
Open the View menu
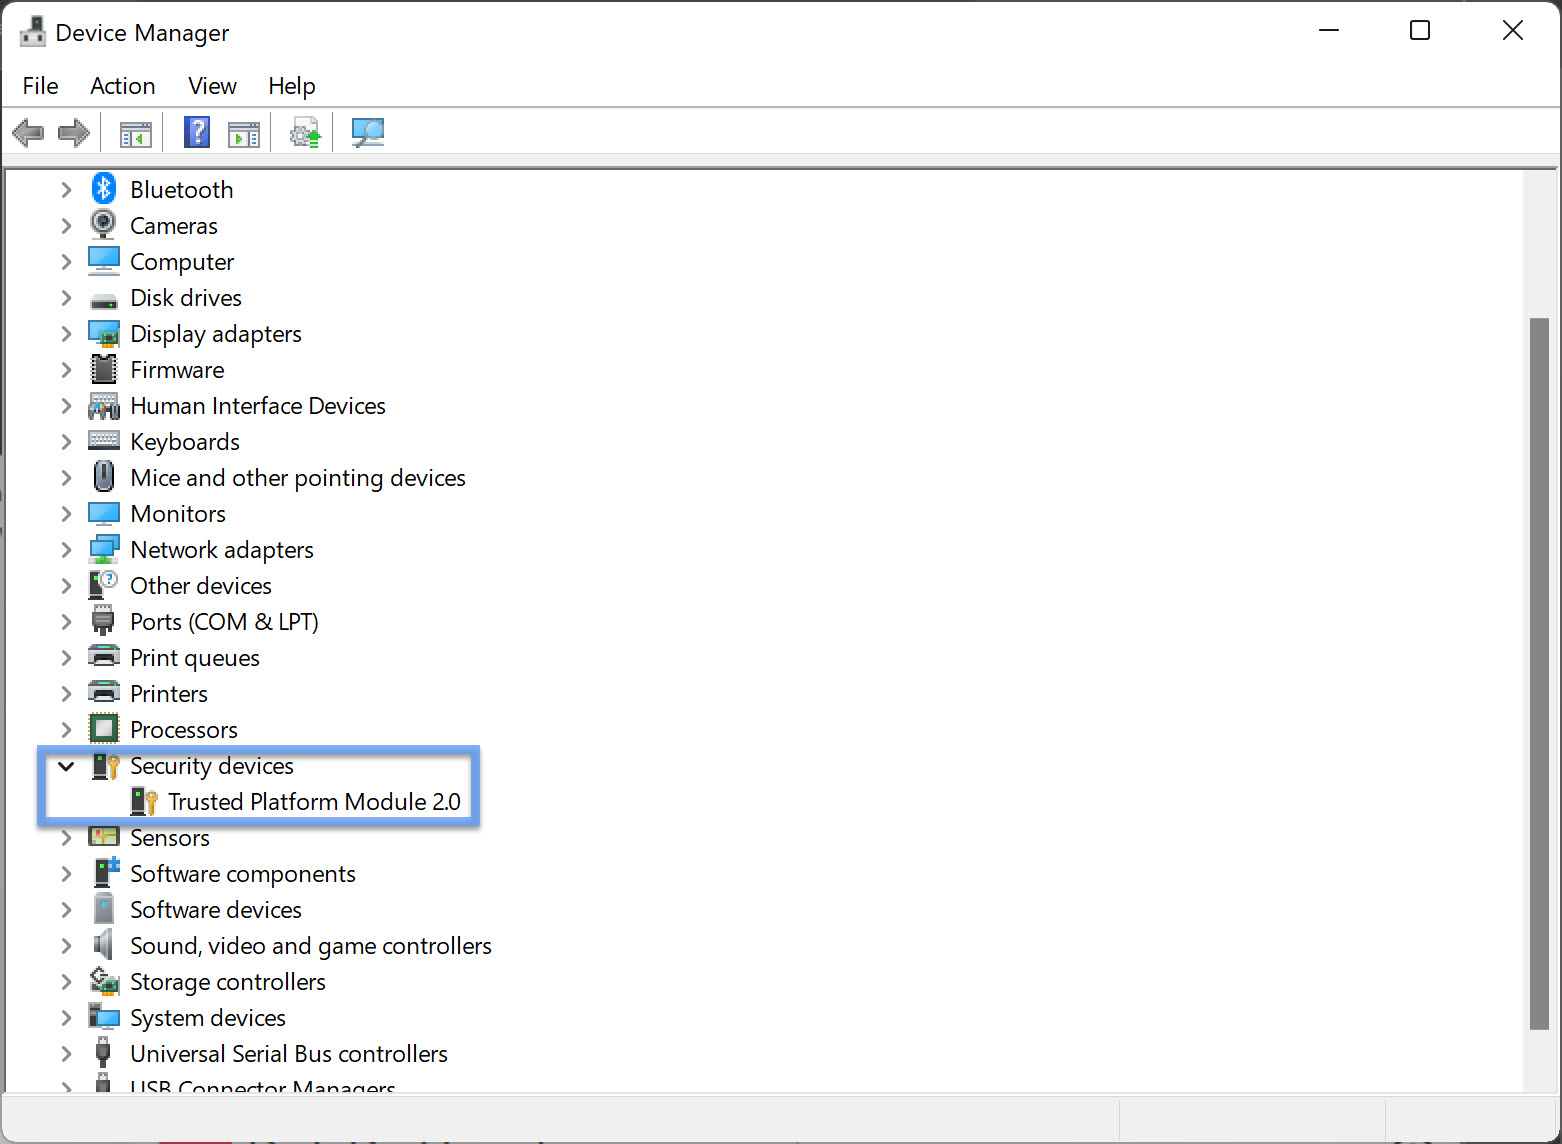(x=211, y=86)
